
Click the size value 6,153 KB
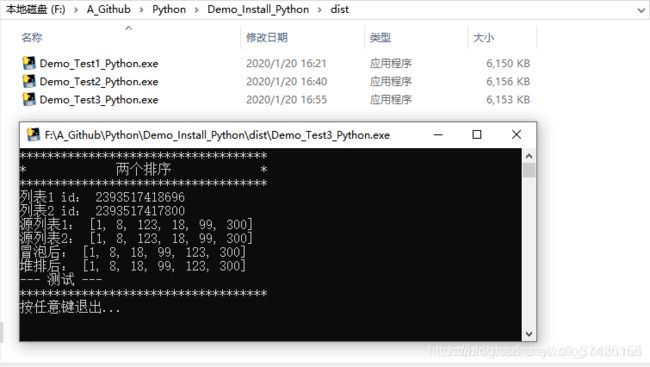[508, 100]
